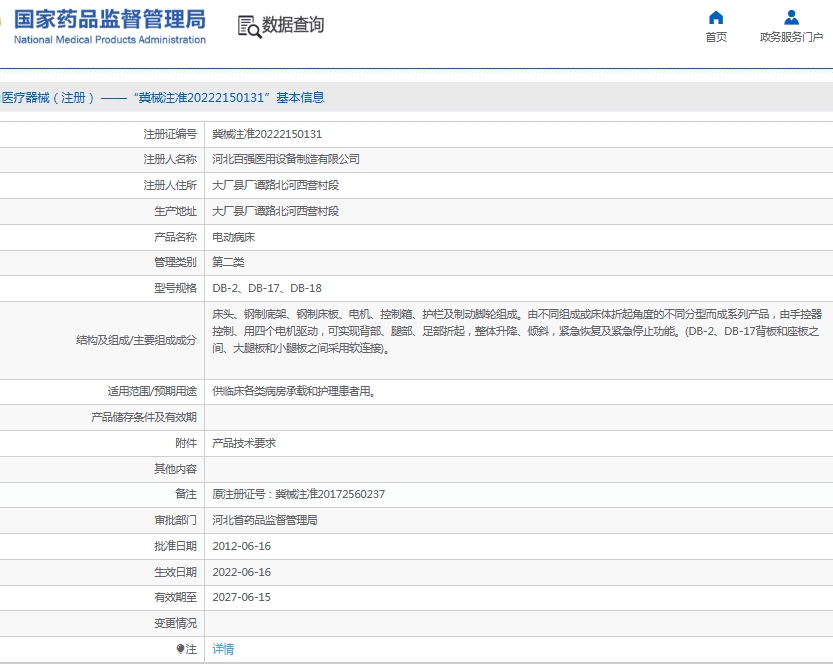833x669 pixels.
Task: Click the 河北百强医用设备制造有限公司 name
Action: (x=288, y=158)
